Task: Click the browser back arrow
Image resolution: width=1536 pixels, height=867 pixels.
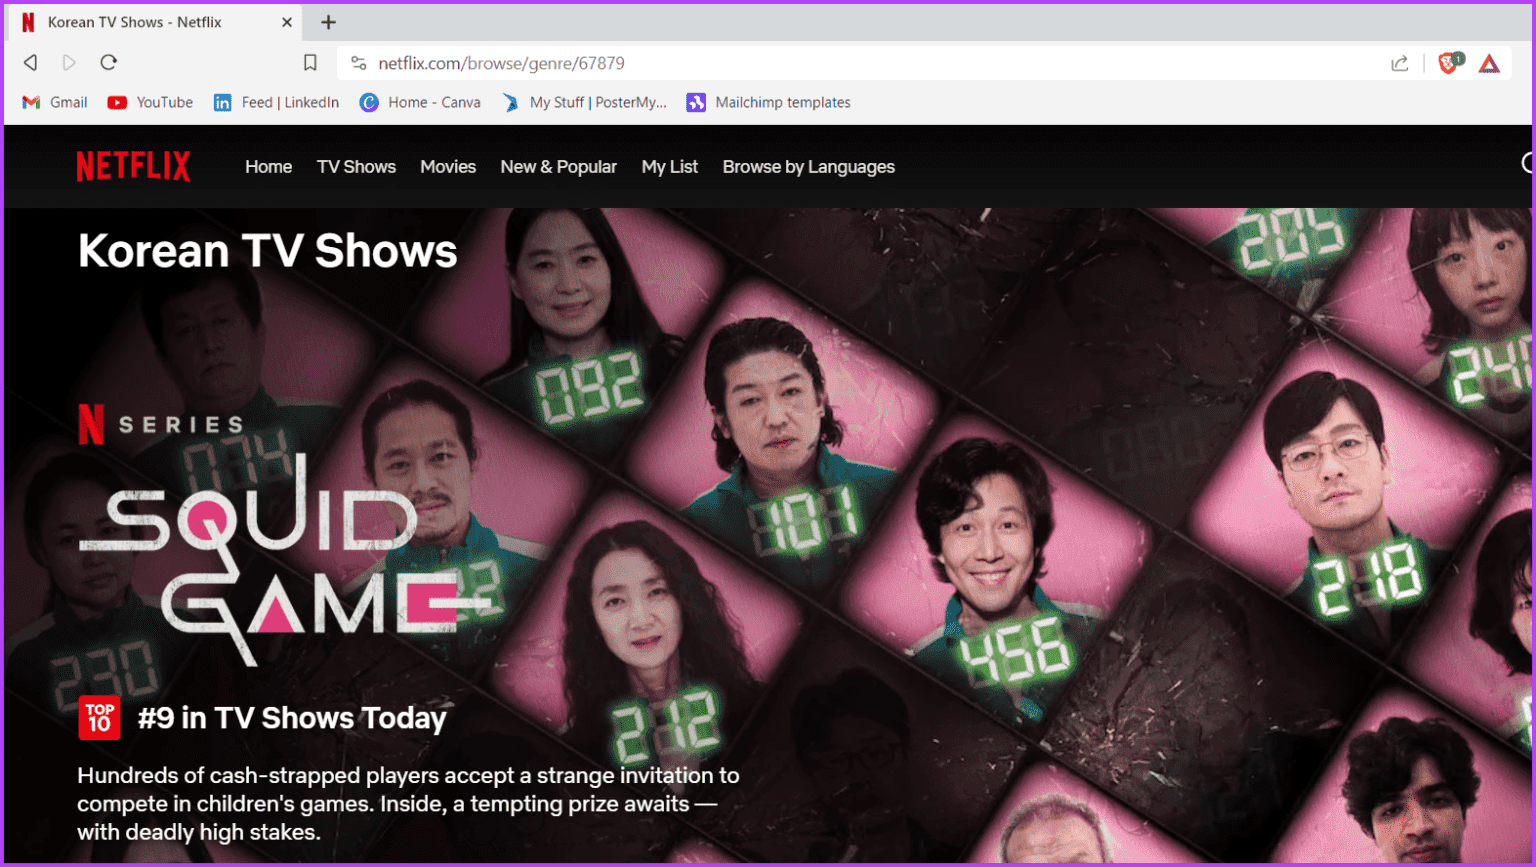Action: click(31, 63)
